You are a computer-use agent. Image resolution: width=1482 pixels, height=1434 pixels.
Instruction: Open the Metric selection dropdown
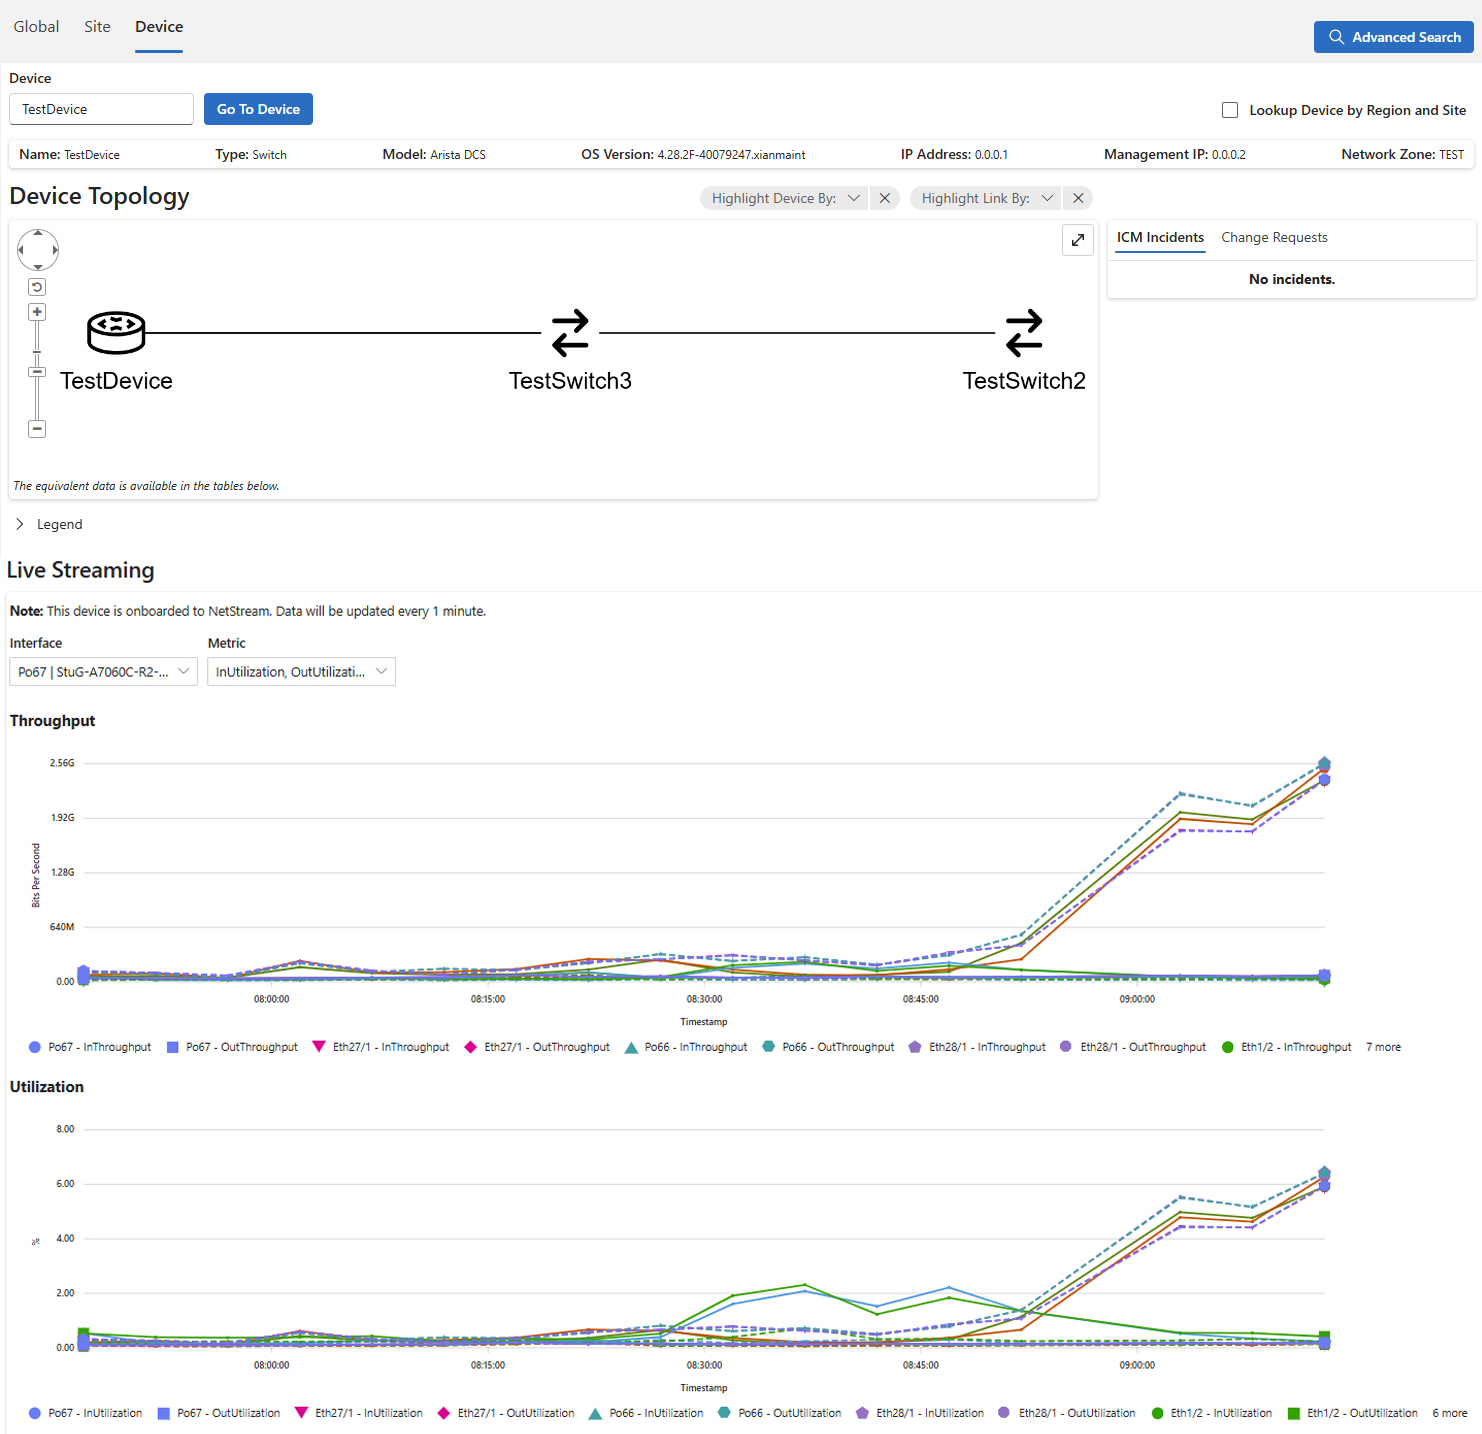click(x=300, y=671)
